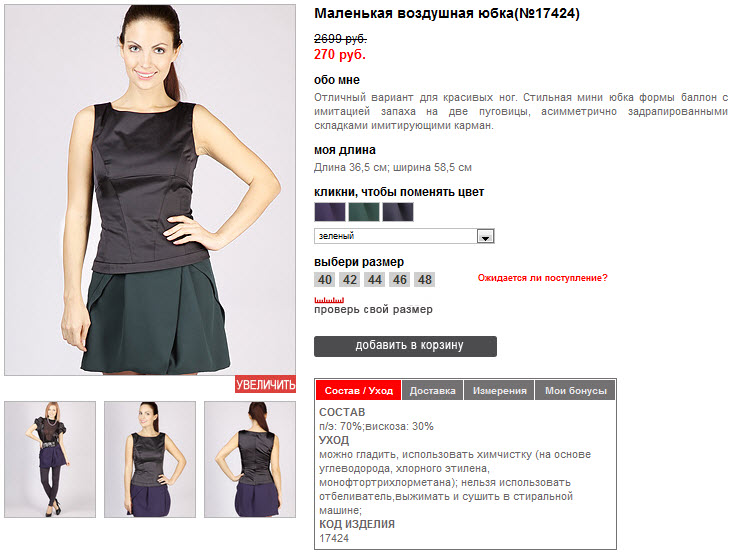Open the color dropdown arrow

pos(485,236)
